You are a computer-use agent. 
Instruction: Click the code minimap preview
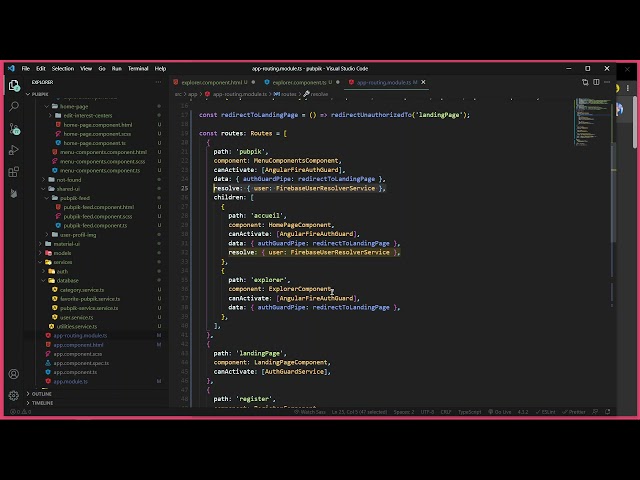click(x=593, y=122)
